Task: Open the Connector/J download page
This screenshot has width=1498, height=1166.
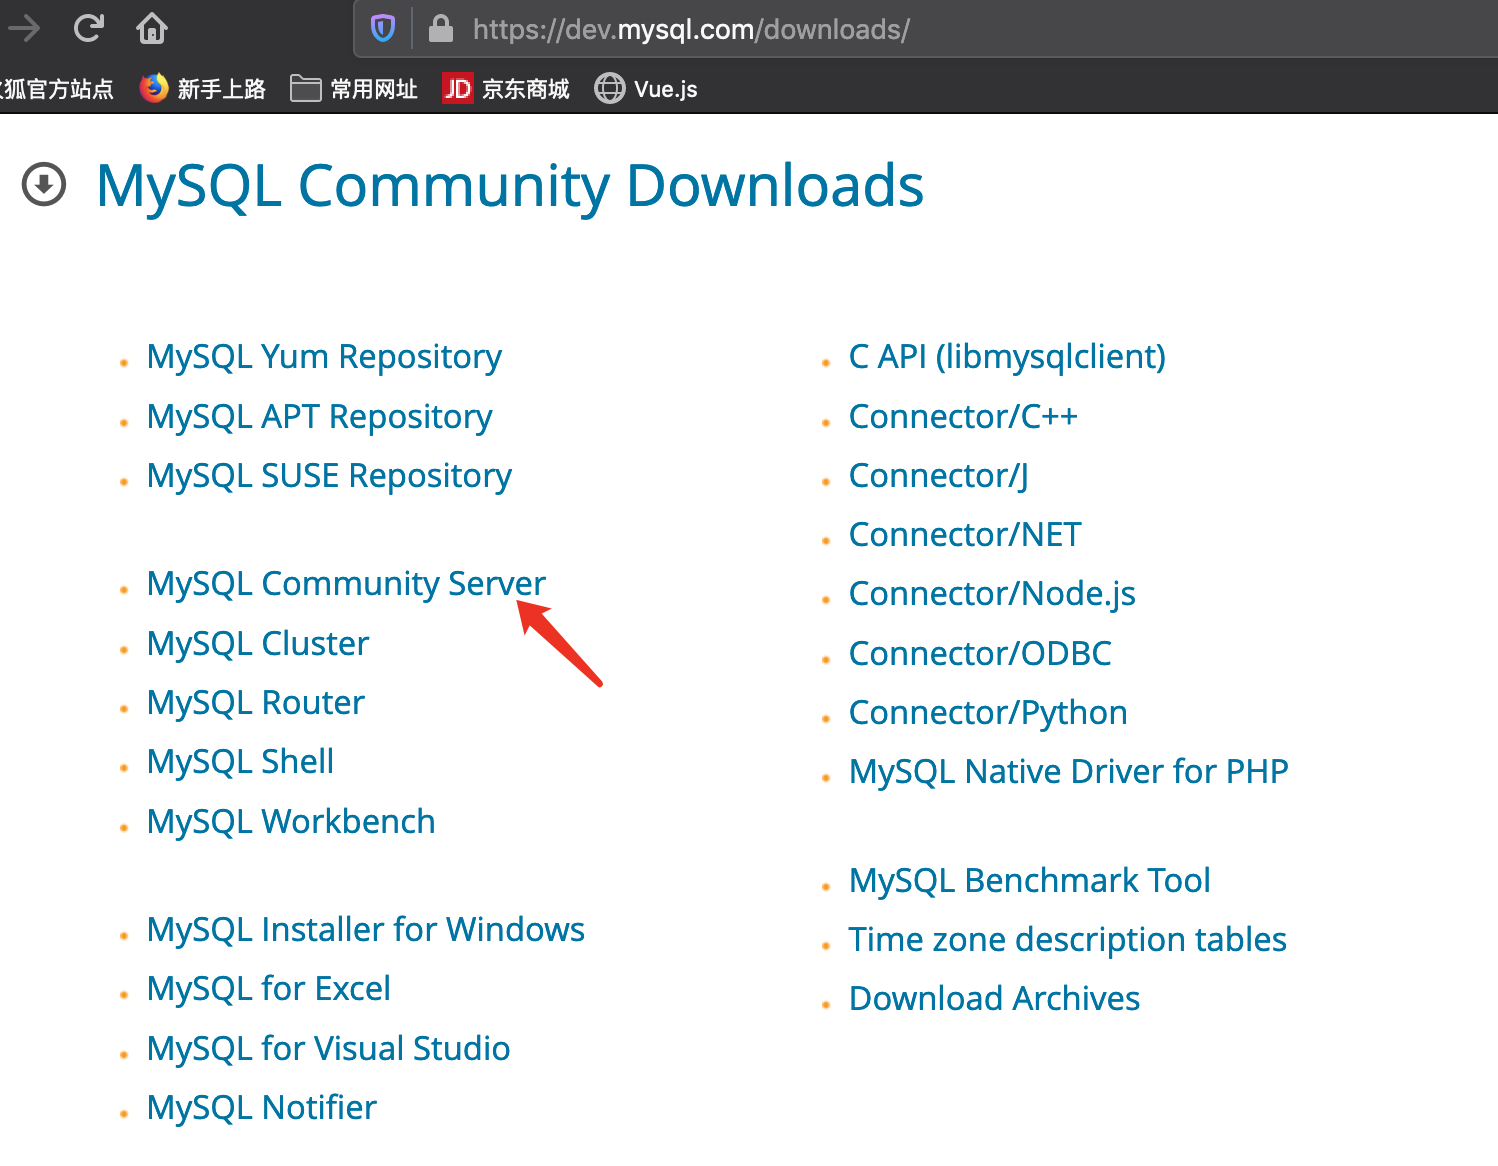Action: point(938,475)
